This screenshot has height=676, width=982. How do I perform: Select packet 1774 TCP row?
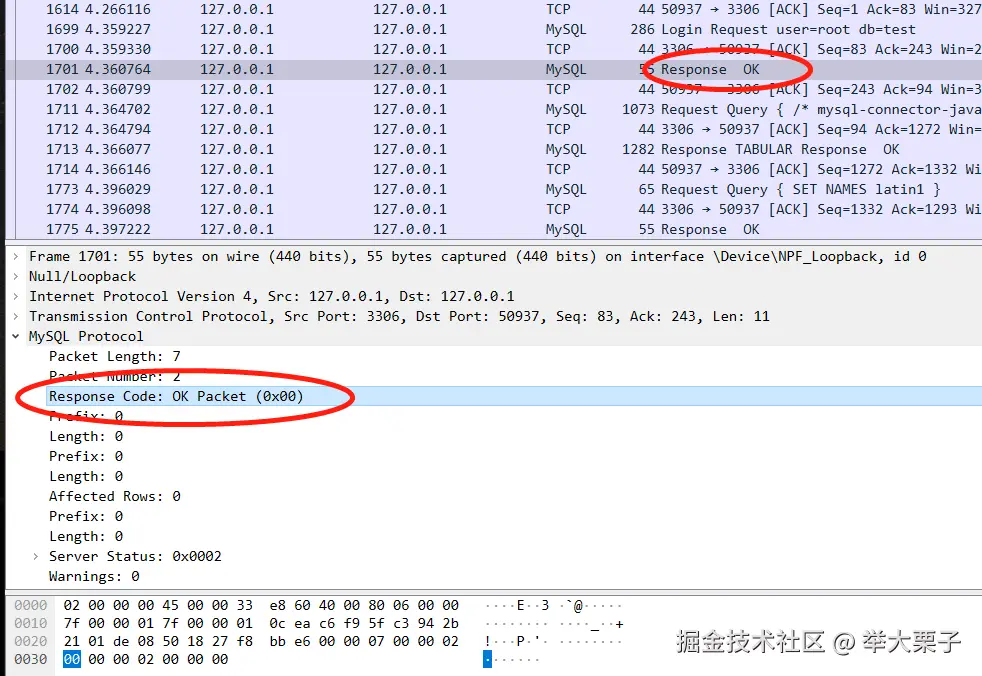click(x=494, y=210)
